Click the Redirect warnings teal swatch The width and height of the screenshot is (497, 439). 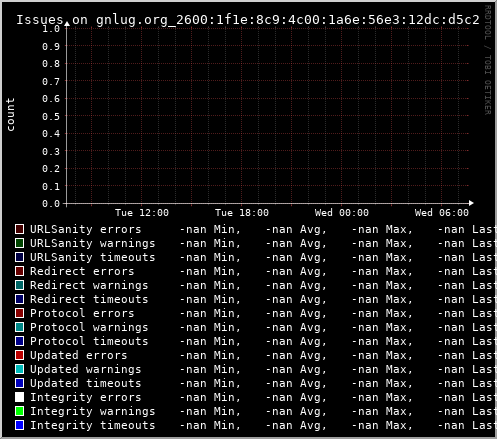pyautogui.click(x=19, y=285)
